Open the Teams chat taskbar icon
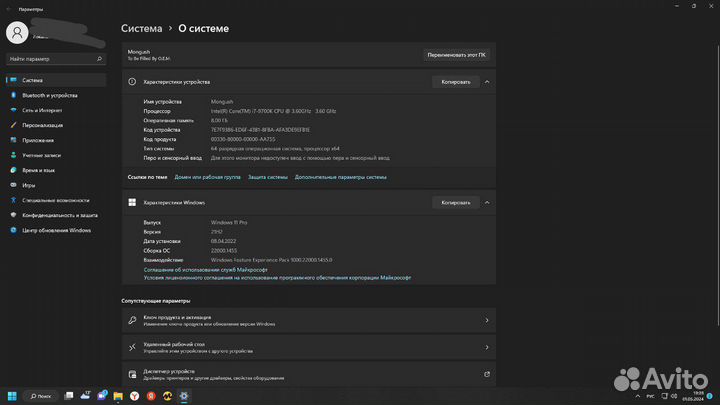Screen dimensions: 720x405 point(102,395)
